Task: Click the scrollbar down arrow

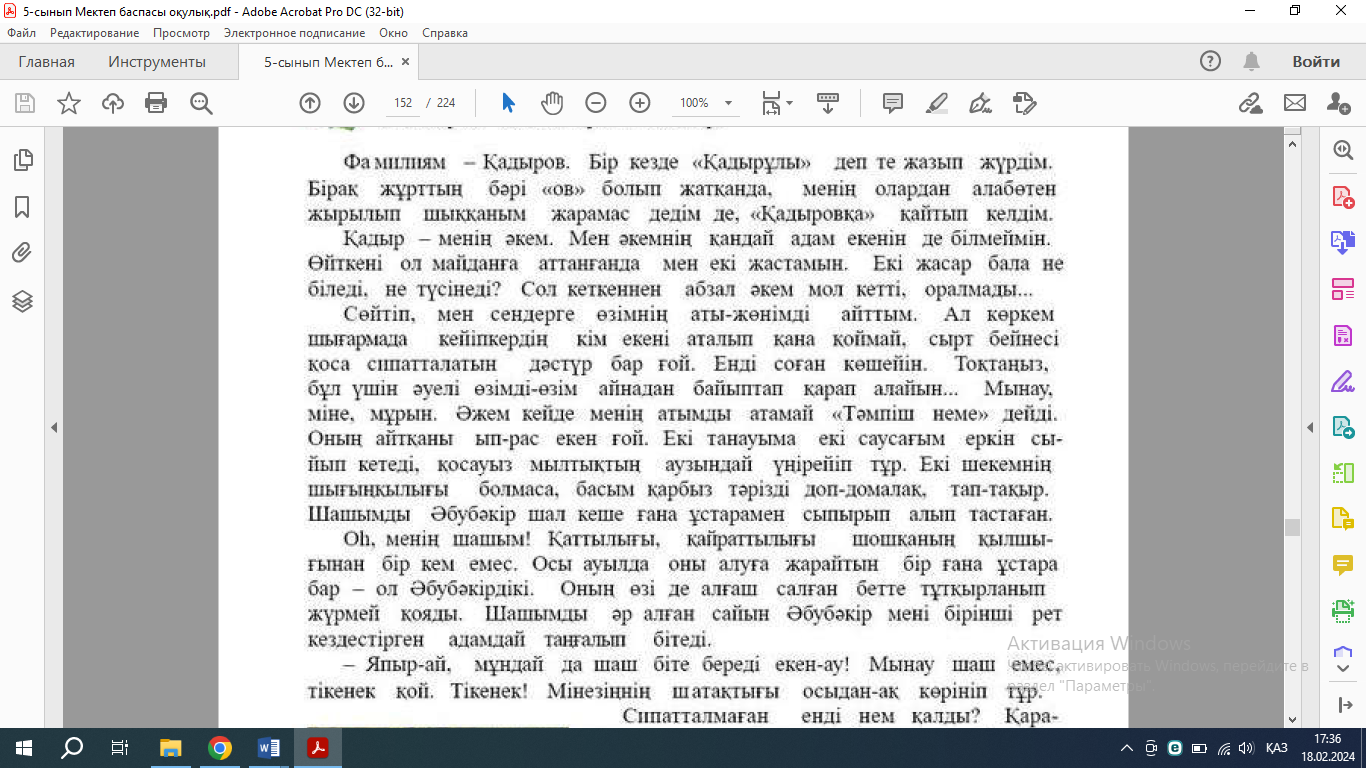Action: click(1293, 720)
